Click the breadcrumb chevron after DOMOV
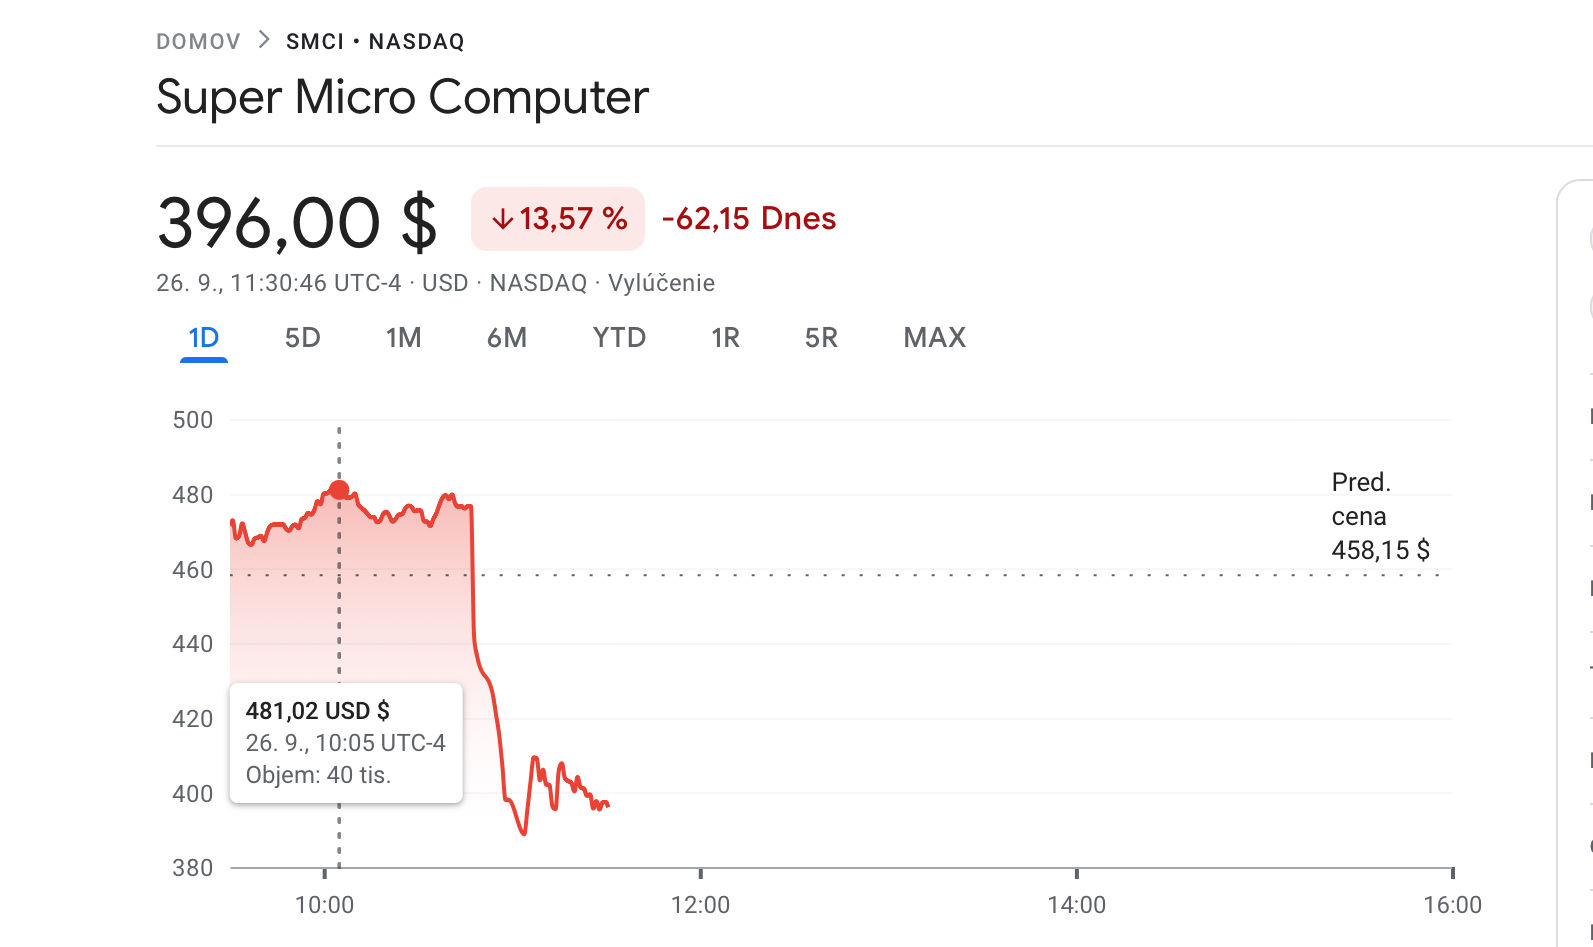Screen dimensions: 1593x947 click(x=264, y=40)
